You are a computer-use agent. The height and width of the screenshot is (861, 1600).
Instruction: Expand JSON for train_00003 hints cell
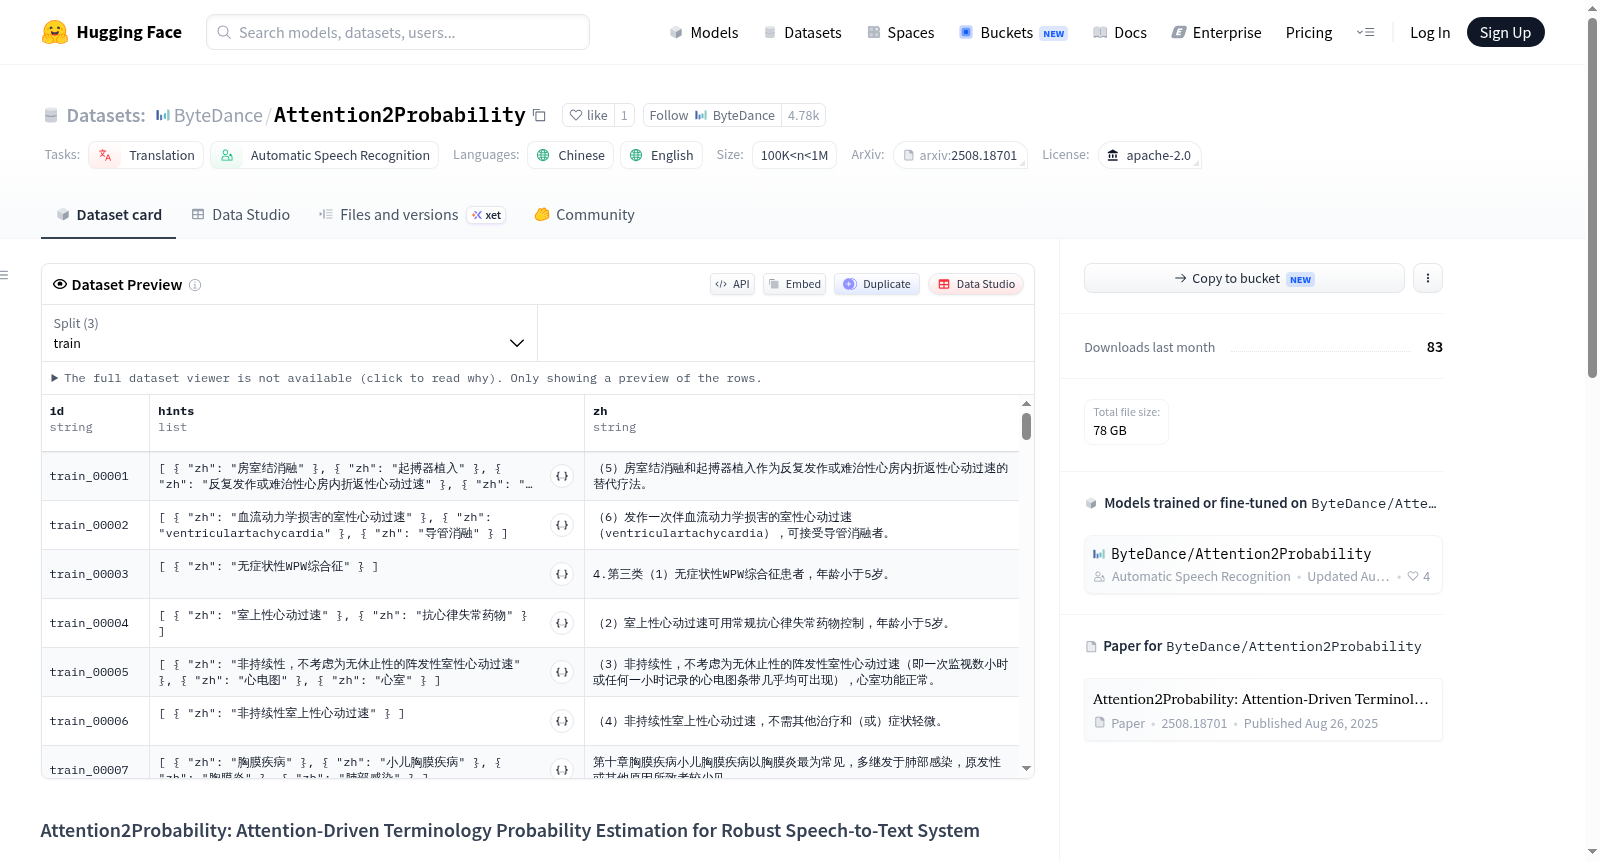pyautogui.click(x=562, y=574)
